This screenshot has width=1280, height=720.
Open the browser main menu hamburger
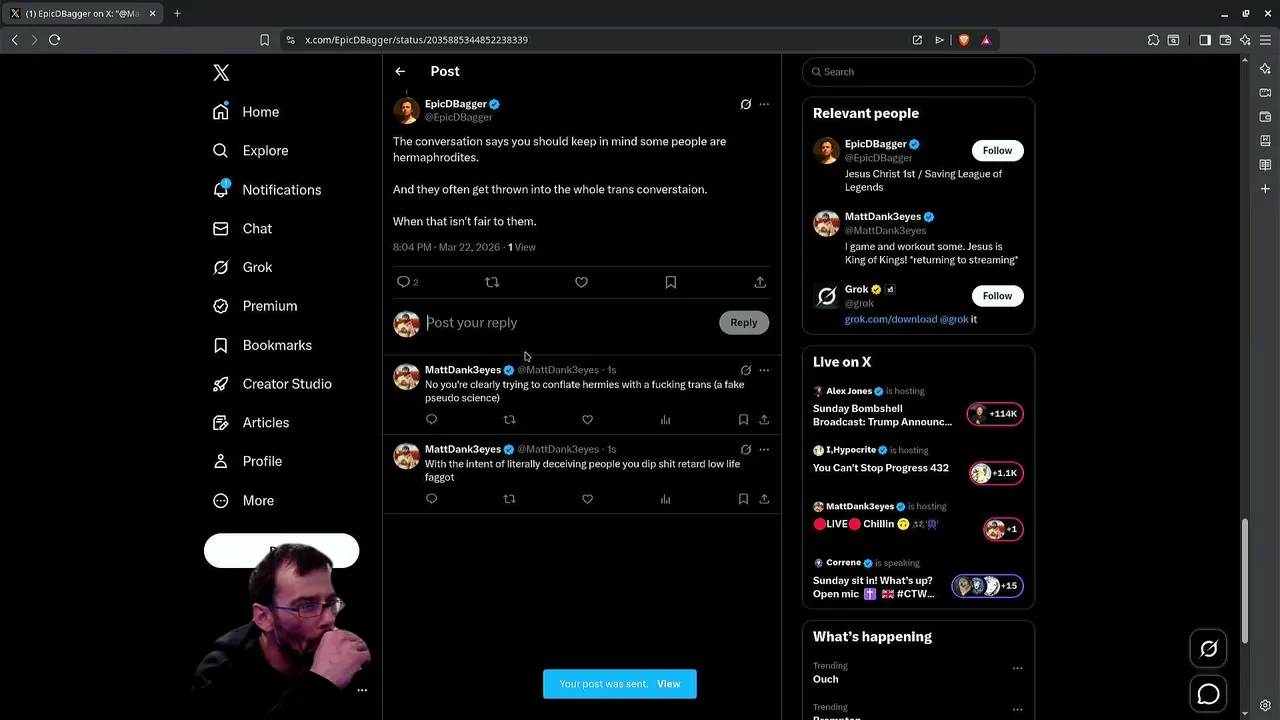tap(1265, 40)
